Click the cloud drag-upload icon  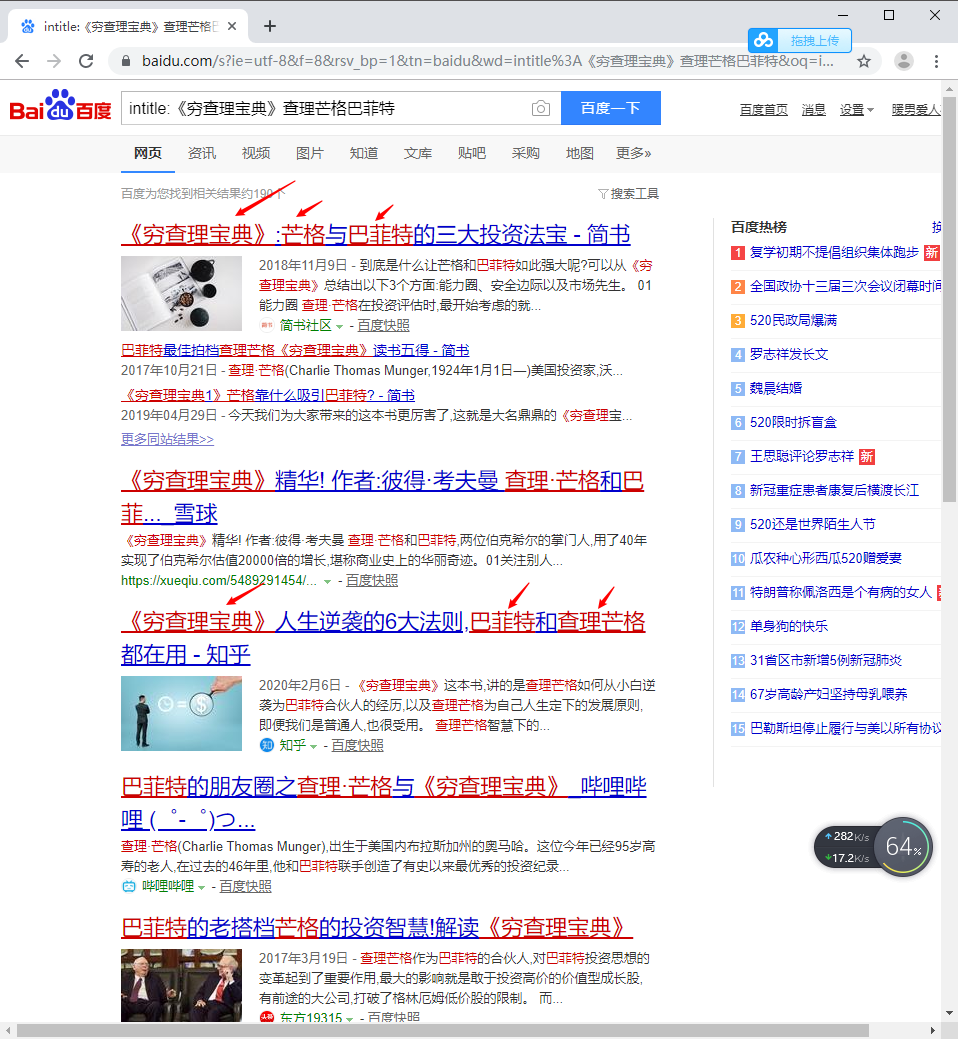[763, 40]
